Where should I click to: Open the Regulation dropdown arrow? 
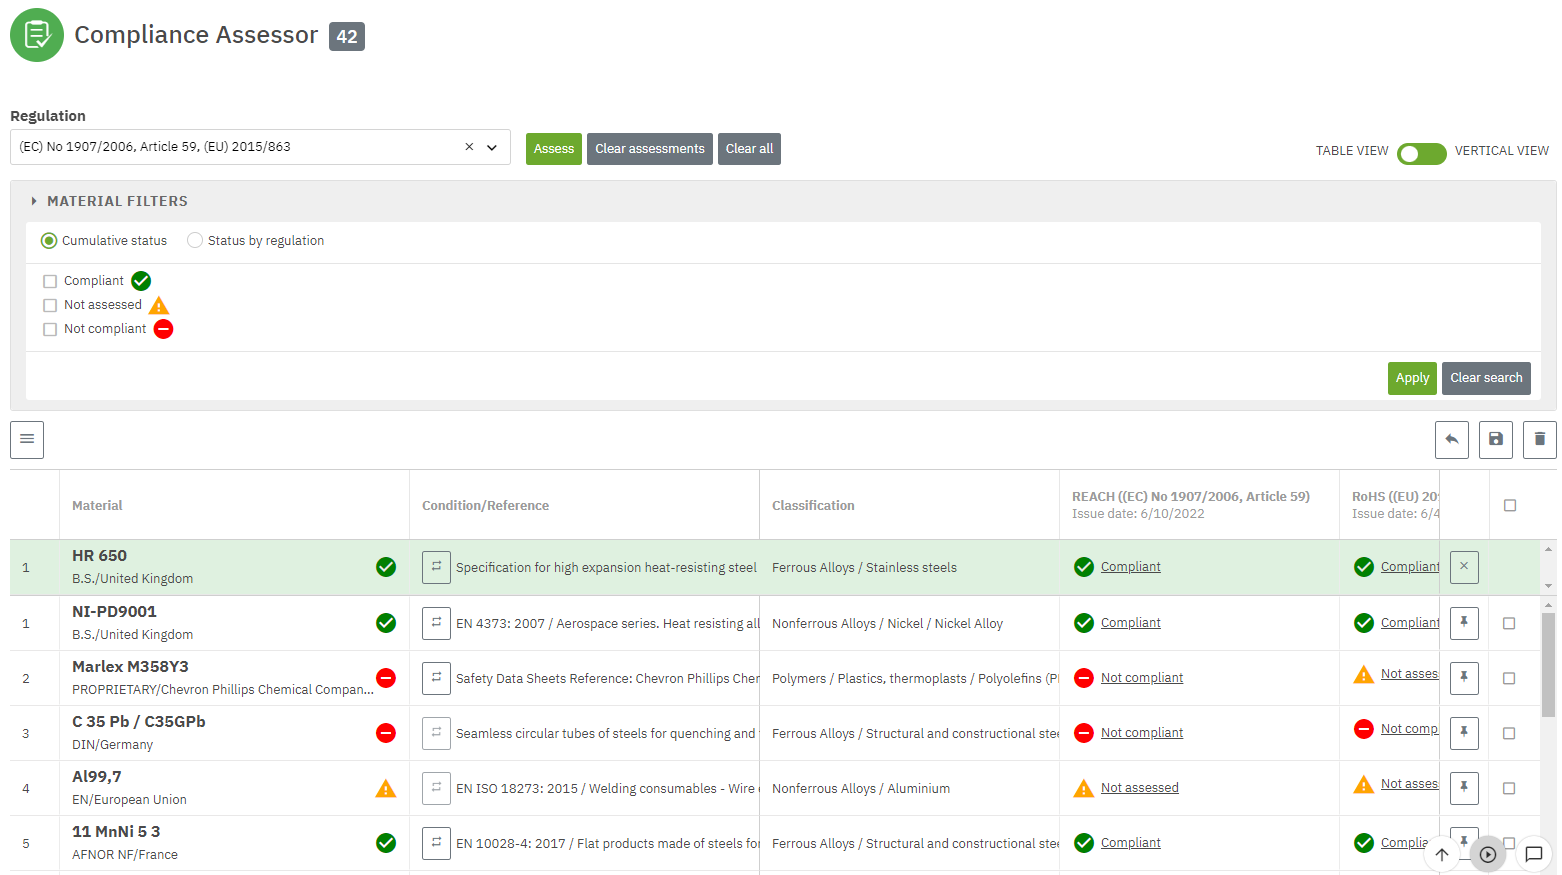(492, 147)
